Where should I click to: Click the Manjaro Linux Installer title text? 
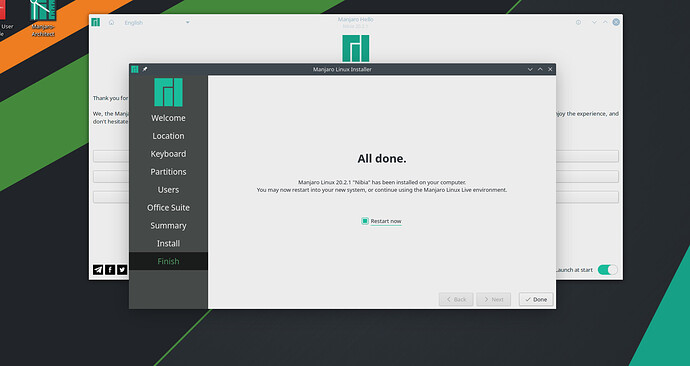click(342, 69)
